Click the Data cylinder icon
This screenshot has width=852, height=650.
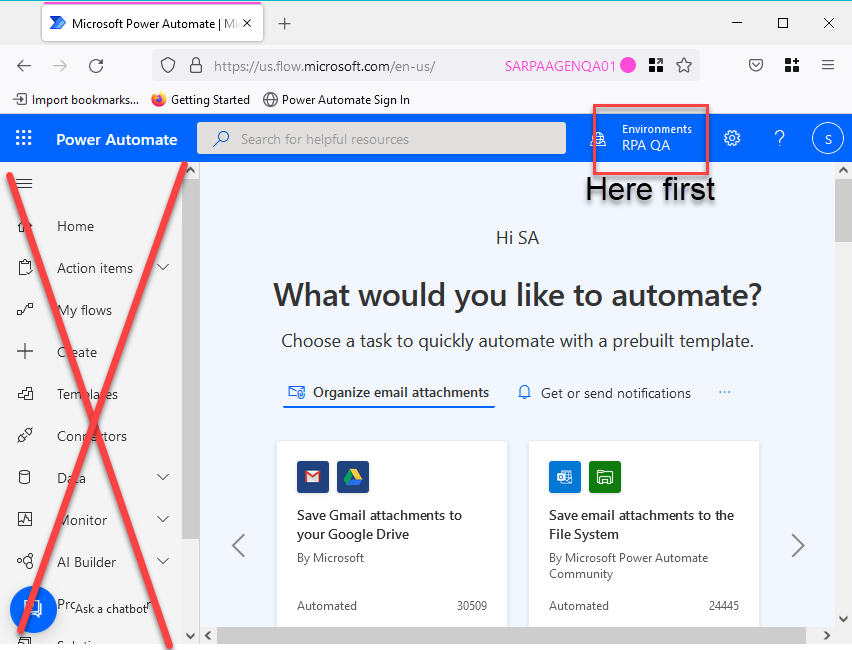(24, 477)
